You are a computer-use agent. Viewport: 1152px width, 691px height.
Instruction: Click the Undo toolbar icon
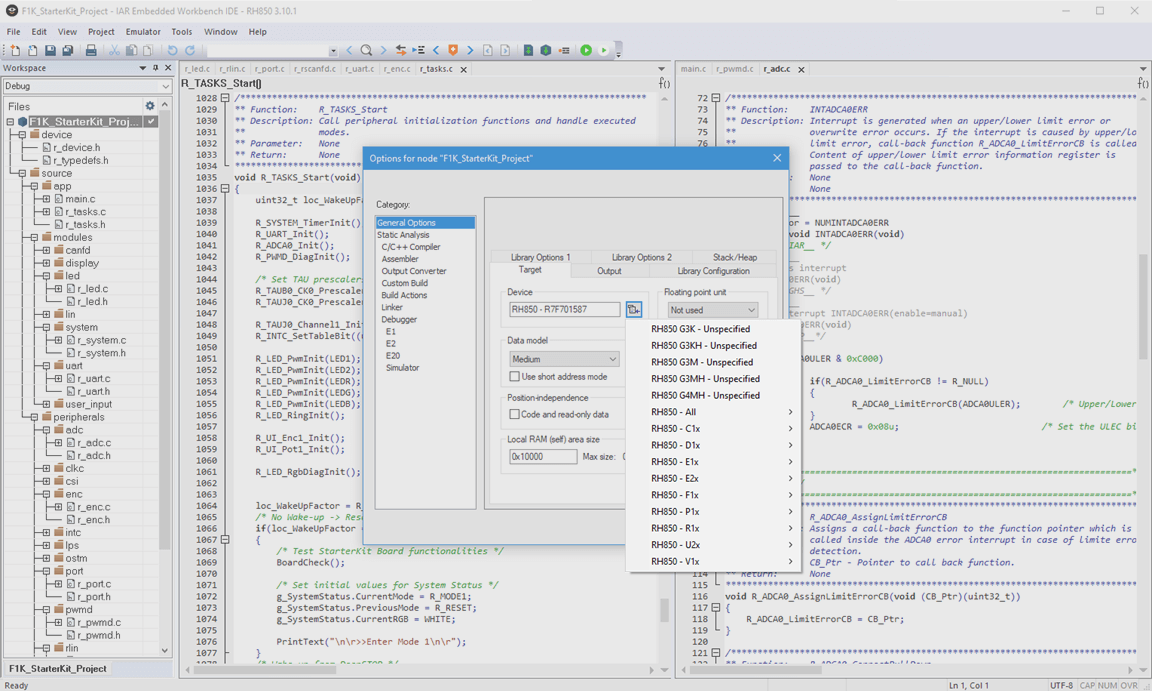(172, 50)
